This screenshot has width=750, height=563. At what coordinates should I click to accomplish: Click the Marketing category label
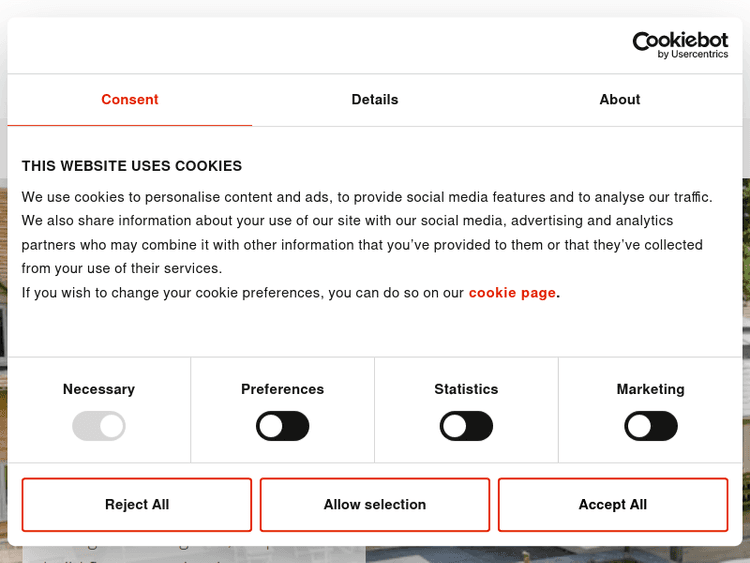[x=651, y=389]
